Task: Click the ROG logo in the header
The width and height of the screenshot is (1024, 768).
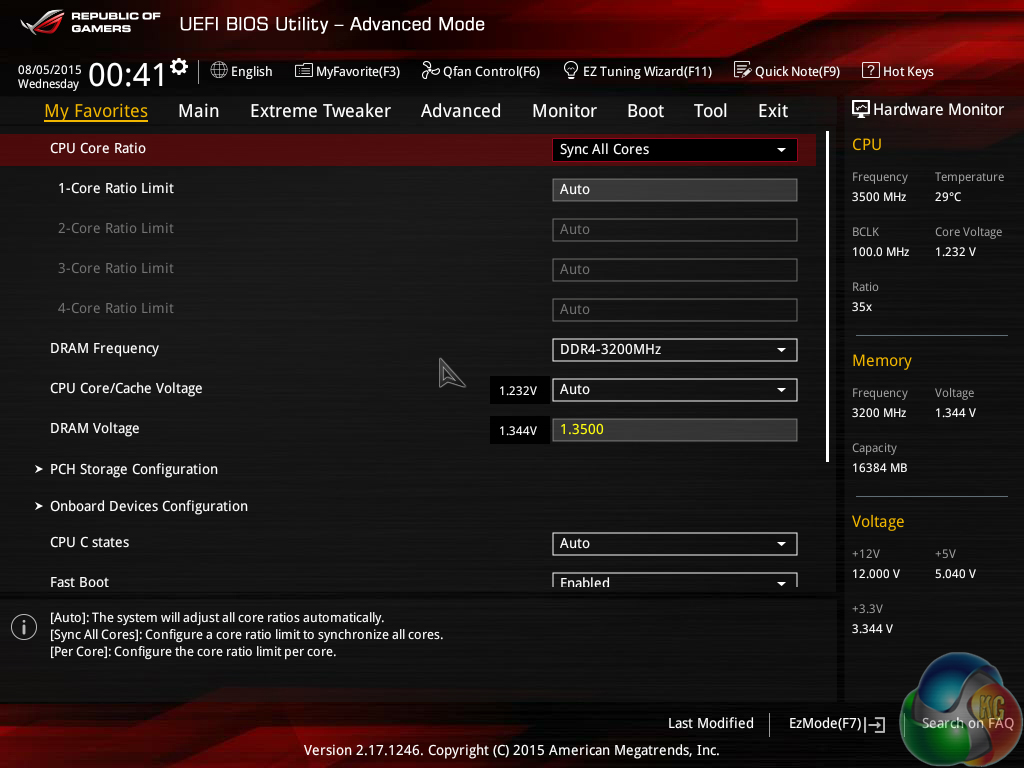Action: 42,22
